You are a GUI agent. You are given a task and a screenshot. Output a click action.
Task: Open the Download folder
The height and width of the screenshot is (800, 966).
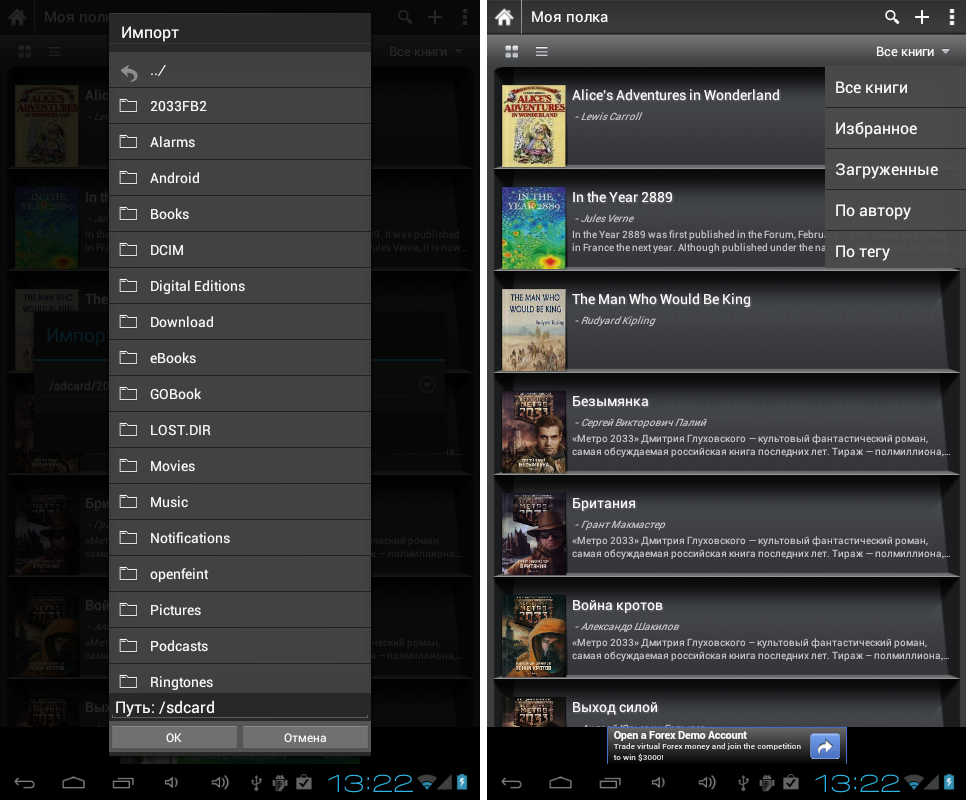240,322
